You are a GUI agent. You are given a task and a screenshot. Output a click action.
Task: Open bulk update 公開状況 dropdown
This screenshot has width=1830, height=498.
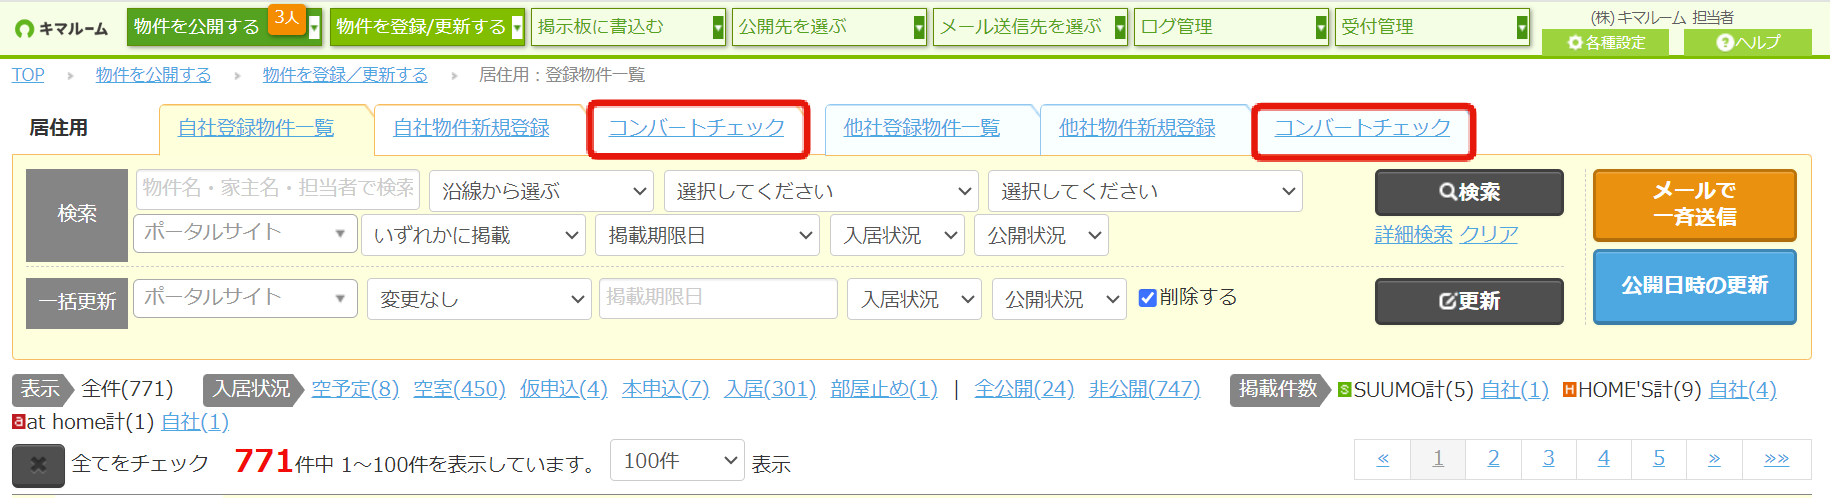pyautogui.click(x=1059, y=299)
